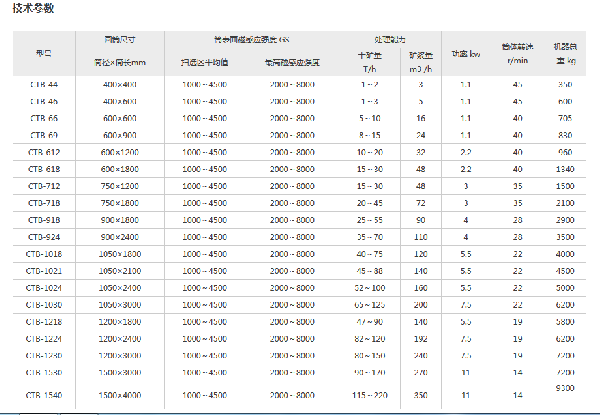600x415 pixels.
Task: Select the weight value 705
Action: [x=565, y=118]
